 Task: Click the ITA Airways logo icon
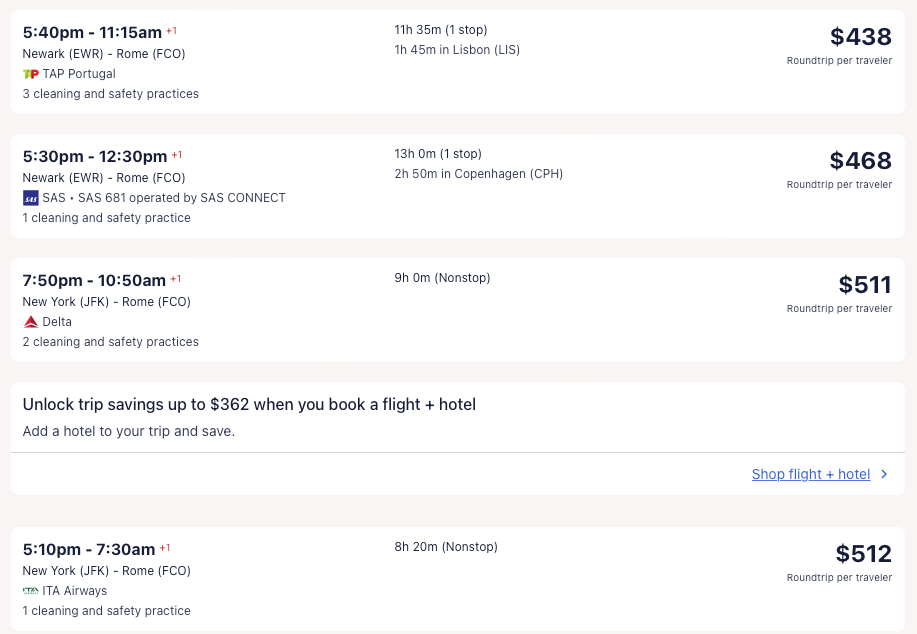[30, 591]
